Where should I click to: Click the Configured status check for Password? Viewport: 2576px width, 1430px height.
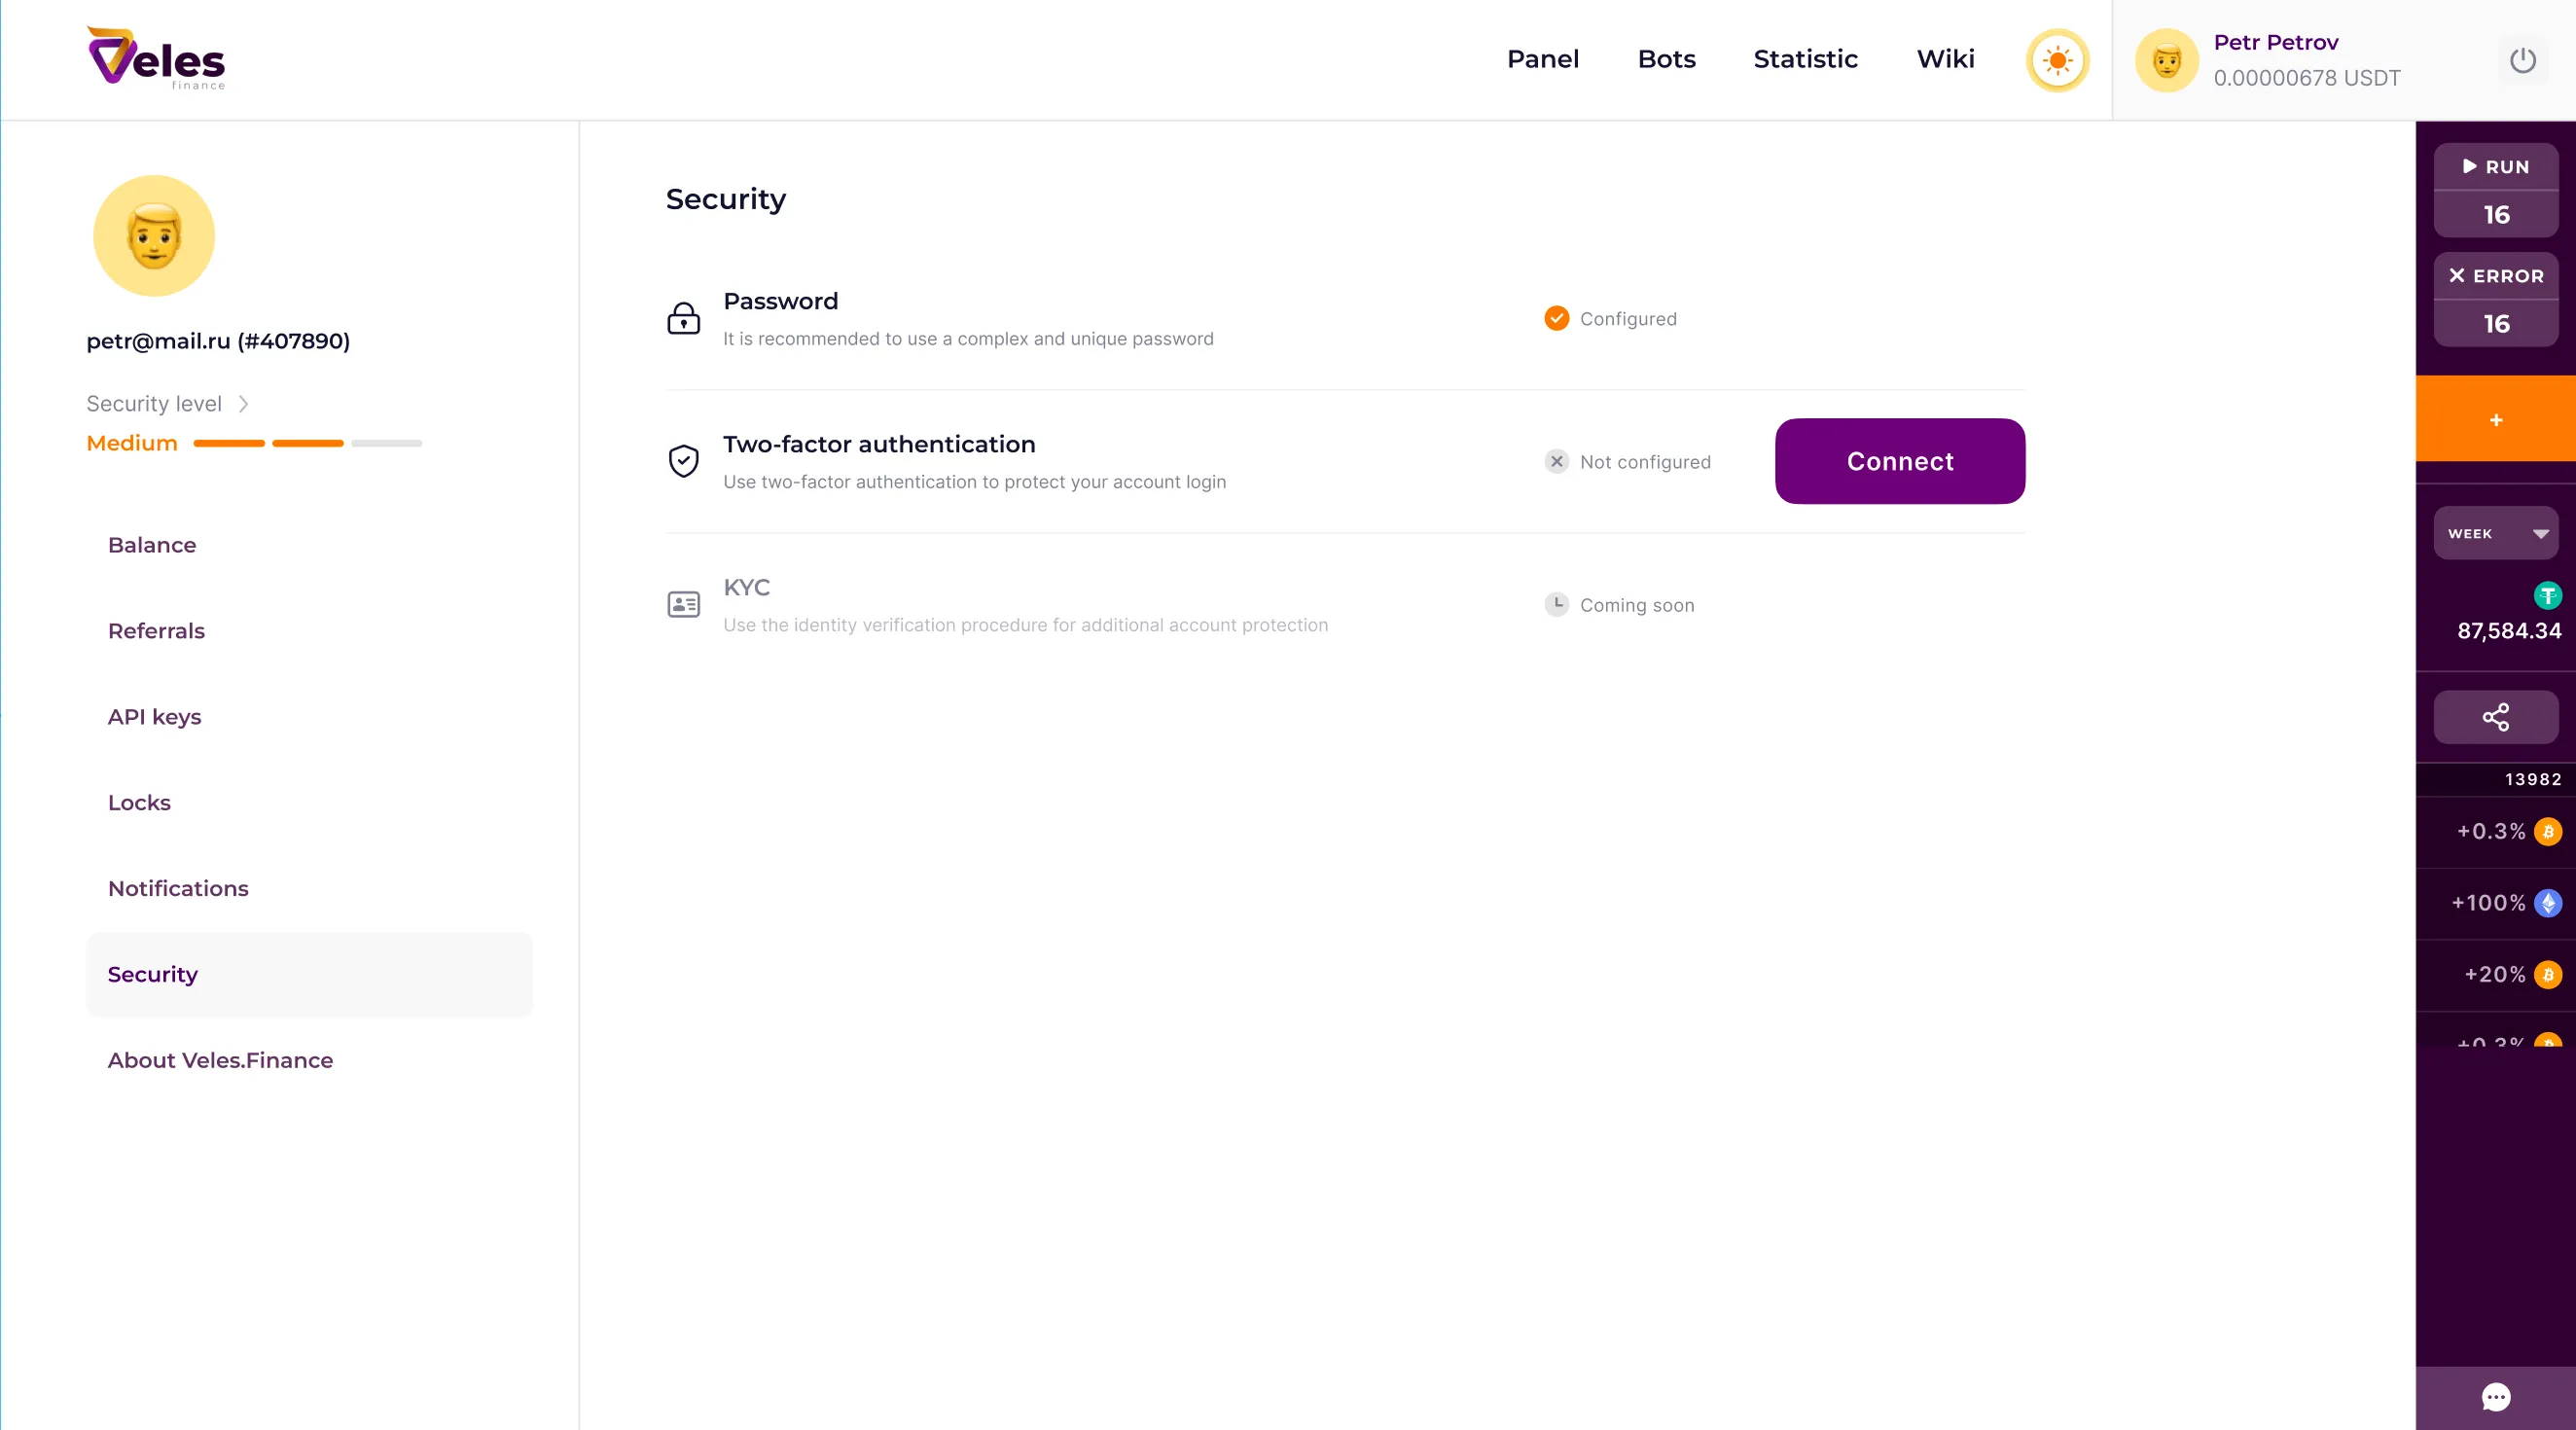coord(1556,319)
